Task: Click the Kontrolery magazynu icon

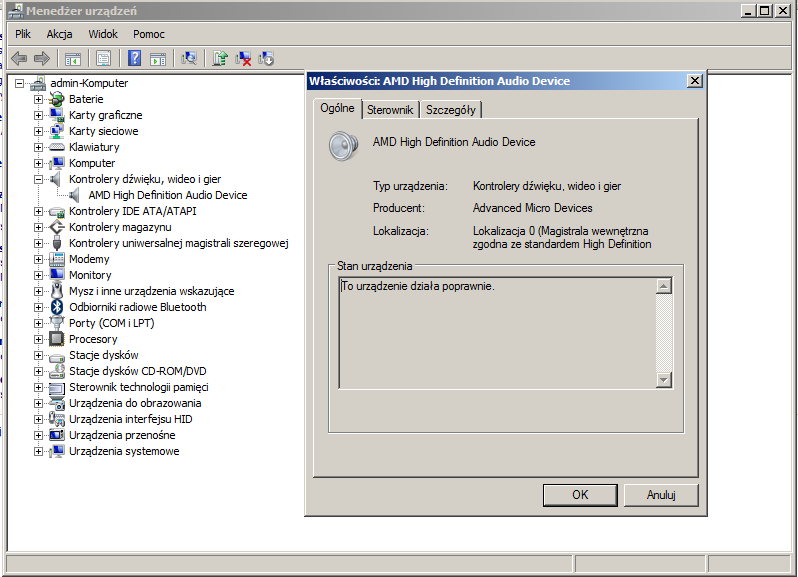Action: (x=56, y=227)
